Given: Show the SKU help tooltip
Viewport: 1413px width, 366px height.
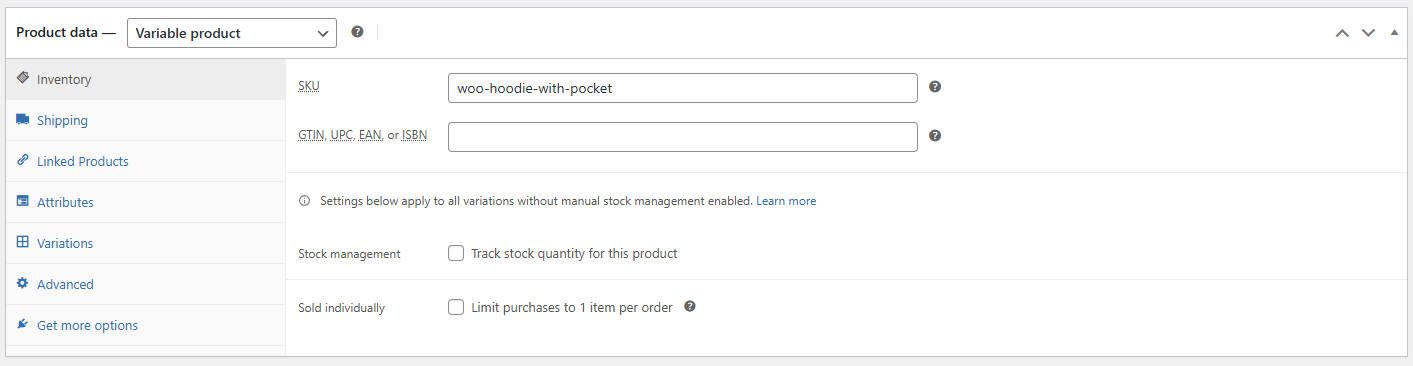Looking at the screenshot, I should pyautogui.click(x=935, y=87).
